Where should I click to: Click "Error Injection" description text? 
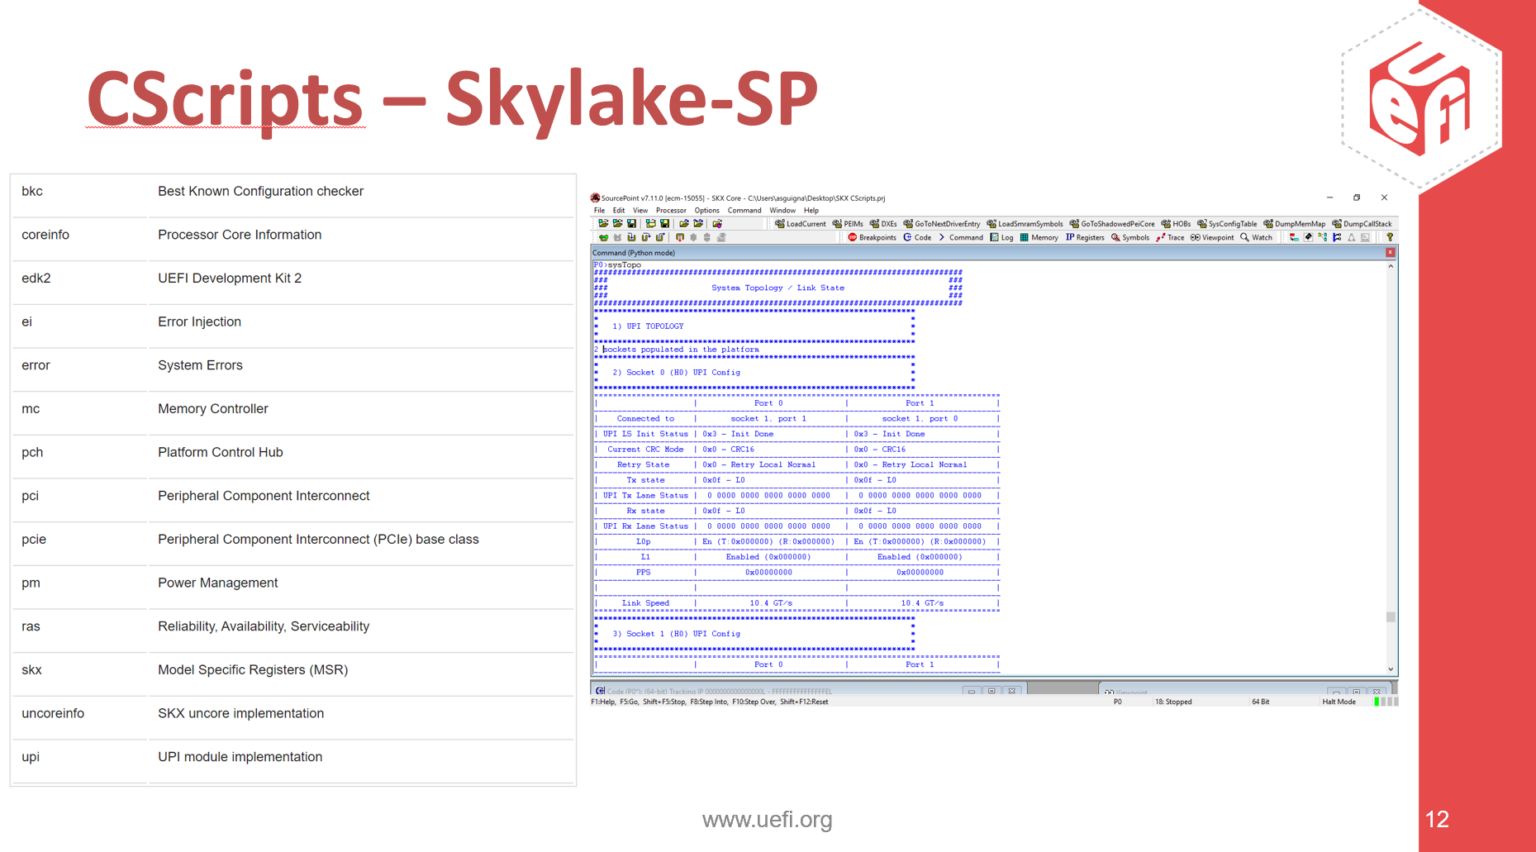coord(199,322)
